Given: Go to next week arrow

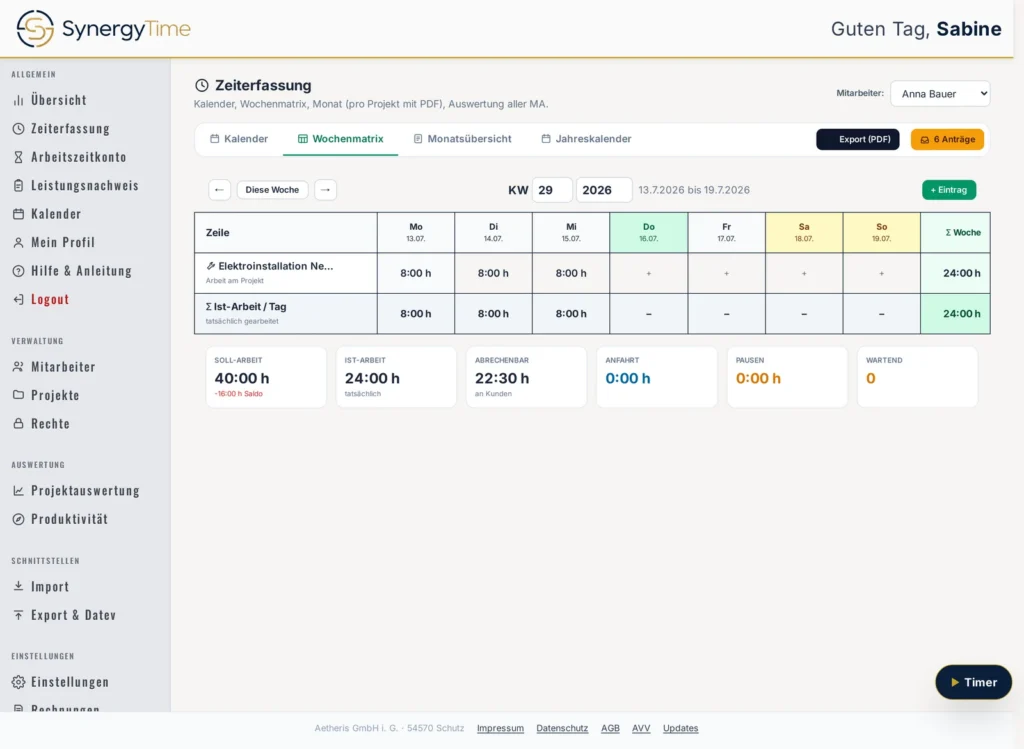Looking at the screenshot, I should [x=325, y=190].
